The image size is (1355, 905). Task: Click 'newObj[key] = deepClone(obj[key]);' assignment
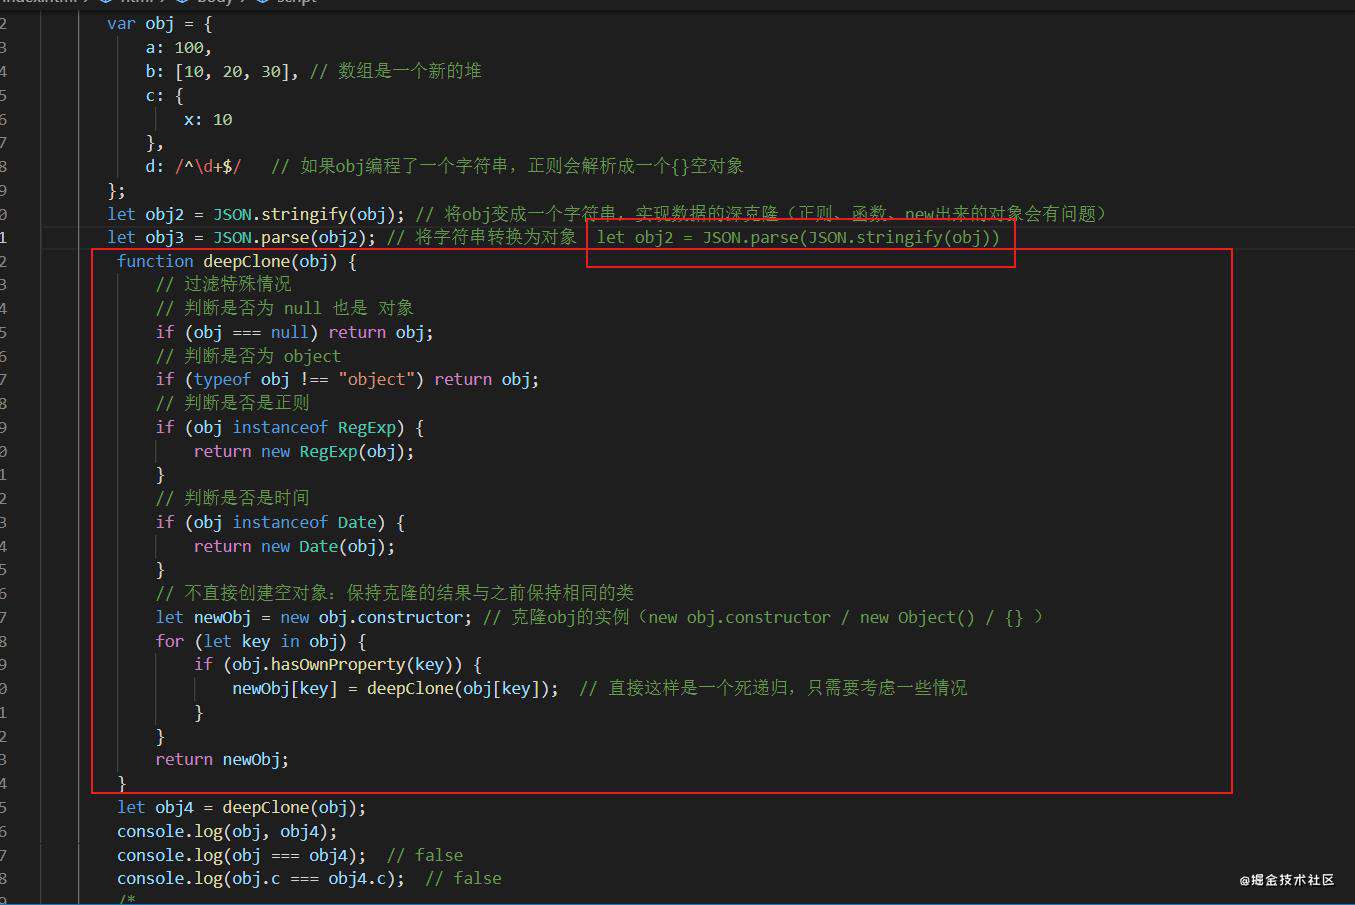pos(395,688)
